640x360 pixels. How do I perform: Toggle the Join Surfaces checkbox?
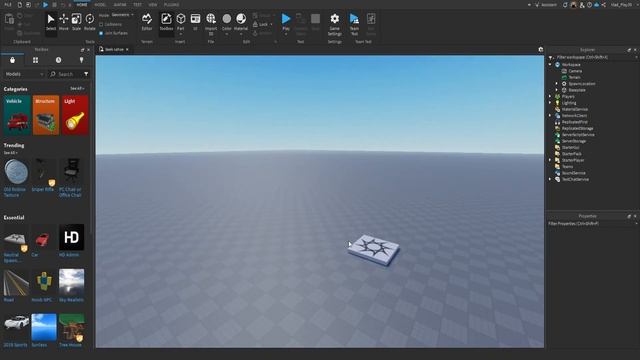[101, 33]
